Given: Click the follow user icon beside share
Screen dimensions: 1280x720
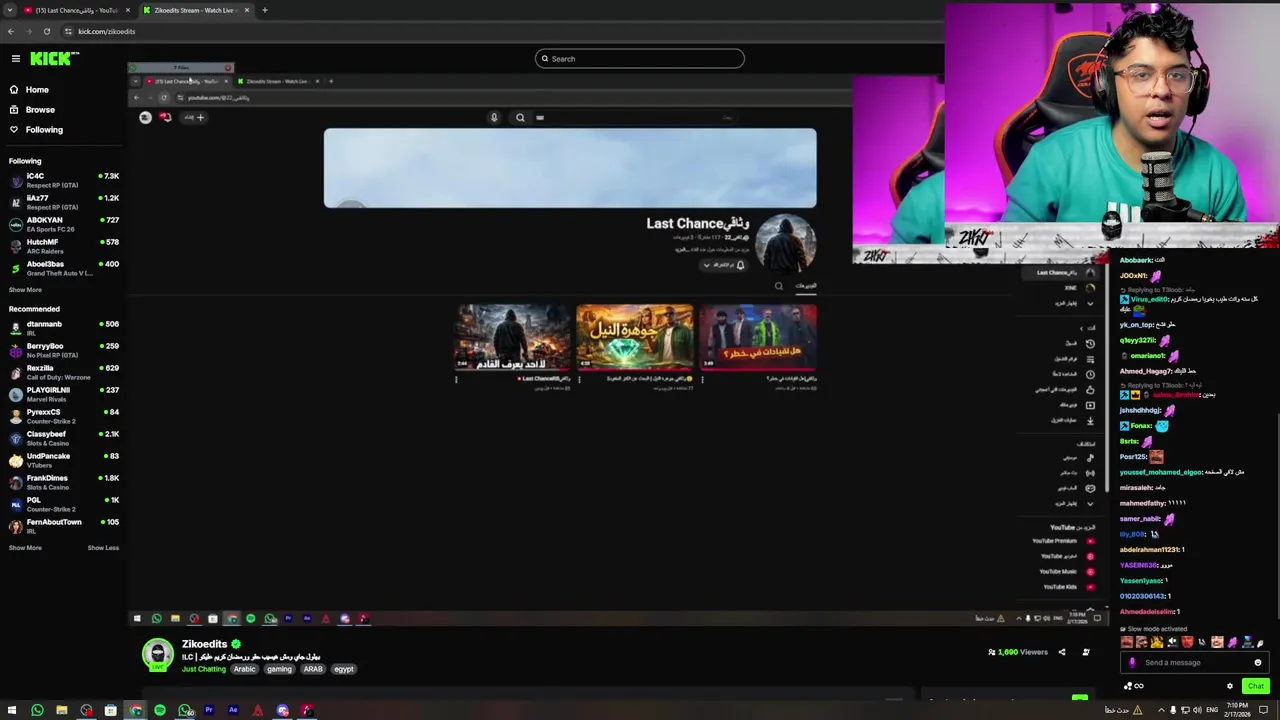Looking at the screenshot, I should (x=1086, y=652).
